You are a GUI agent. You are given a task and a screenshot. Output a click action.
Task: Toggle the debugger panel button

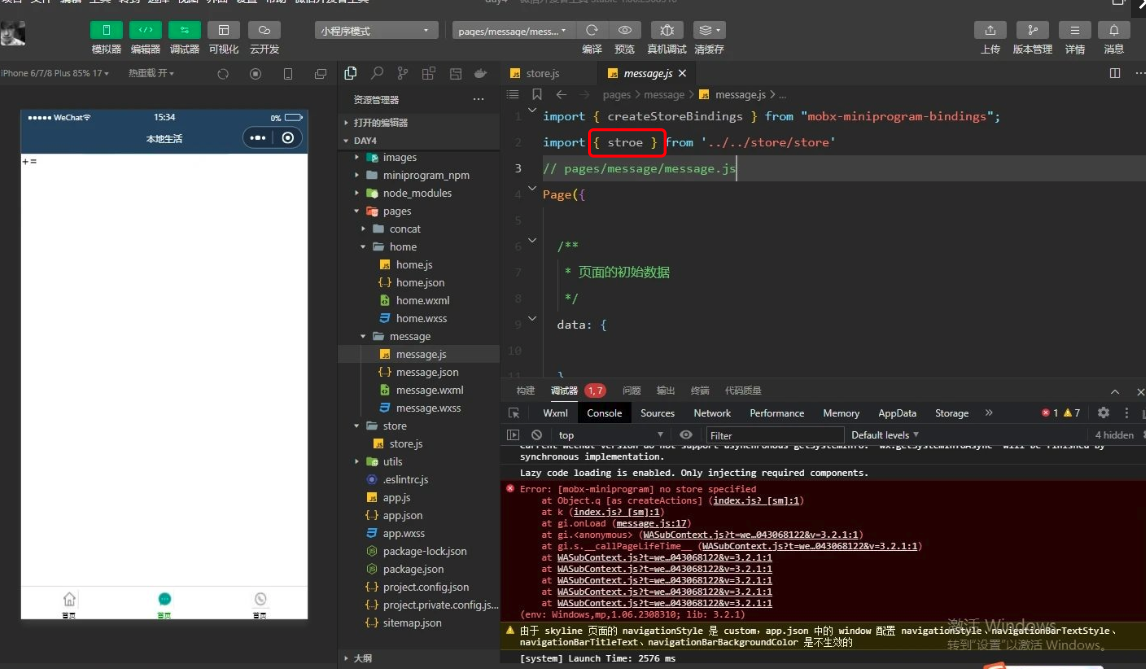(184, 30)
